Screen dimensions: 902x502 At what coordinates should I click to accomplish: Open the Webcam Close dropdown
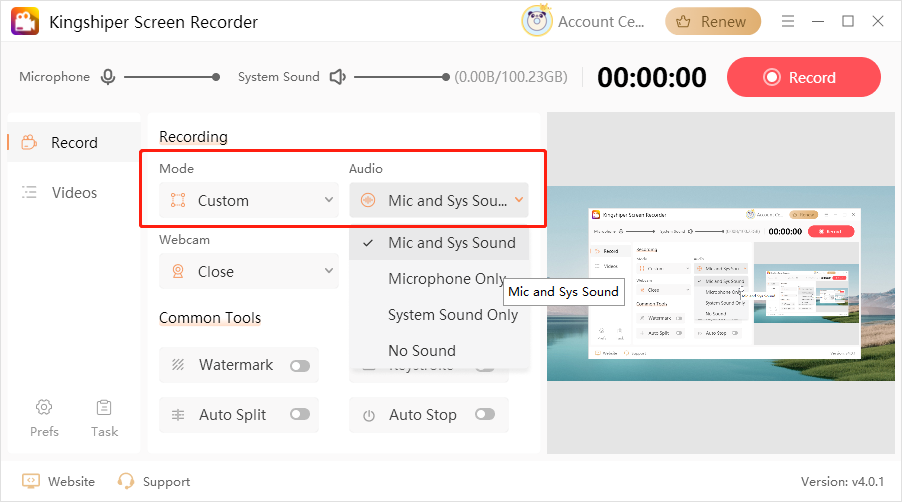click(x=249, y=271)
